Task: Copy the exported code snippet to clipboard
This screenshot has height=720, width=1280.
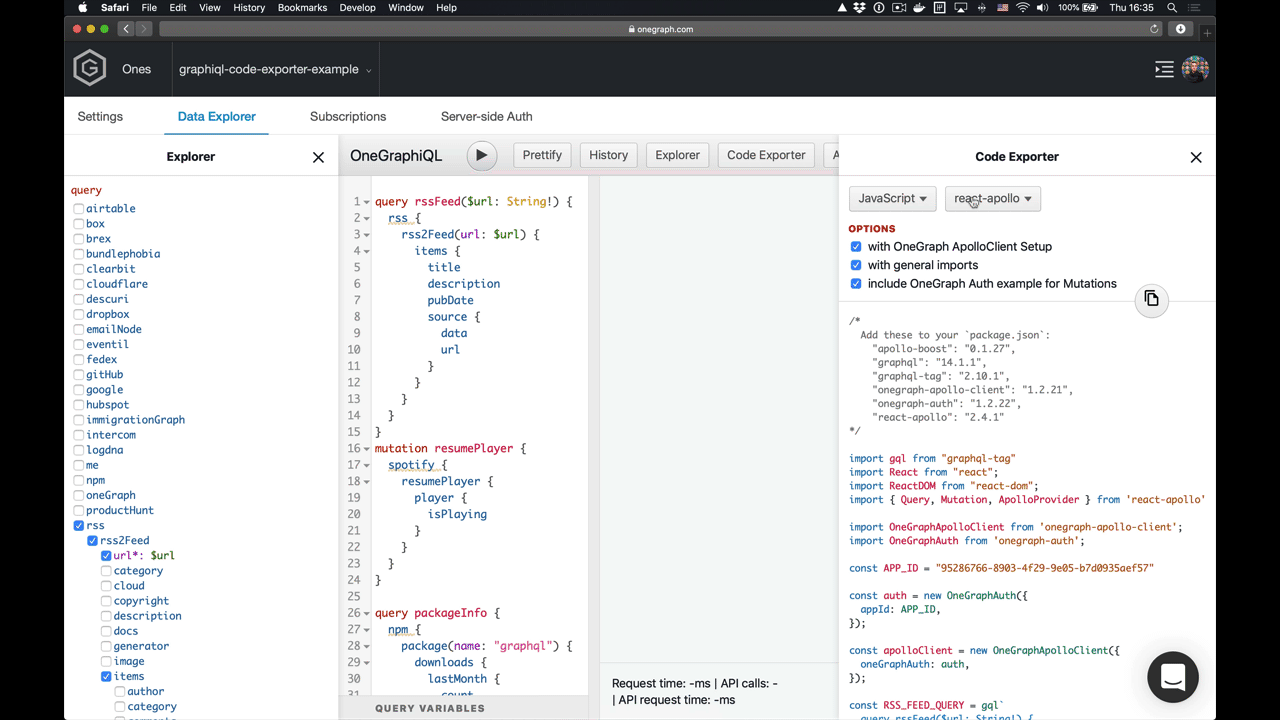Action: [1151, 299]
